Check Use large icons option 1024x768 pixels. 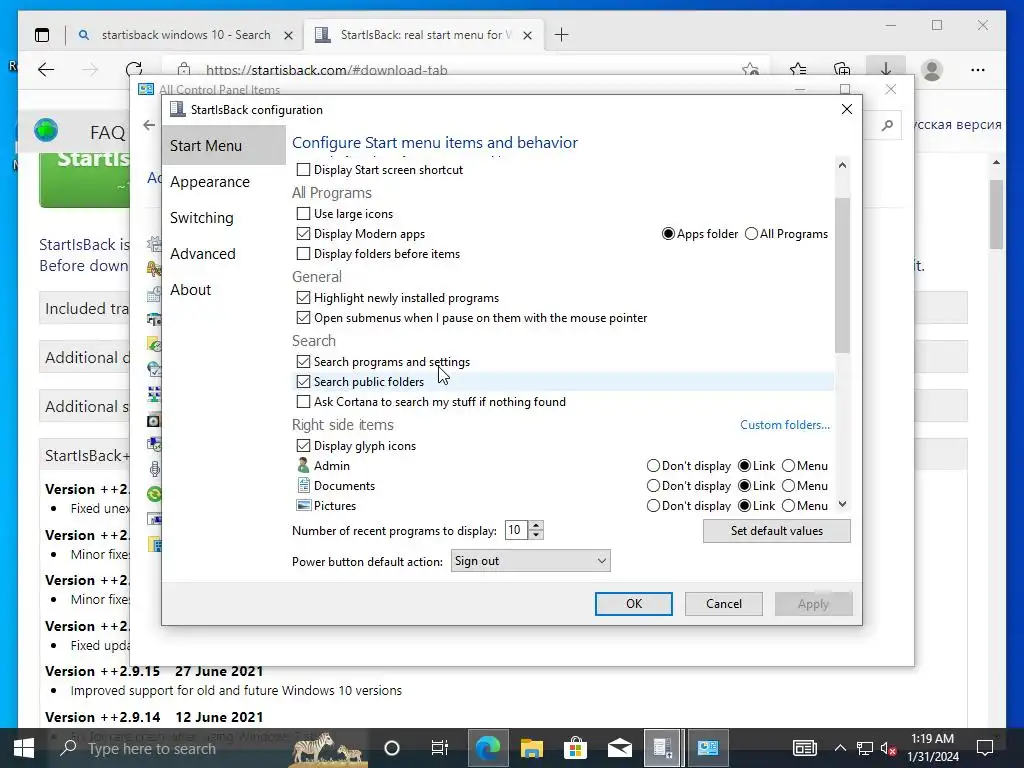tap(303, 214)
